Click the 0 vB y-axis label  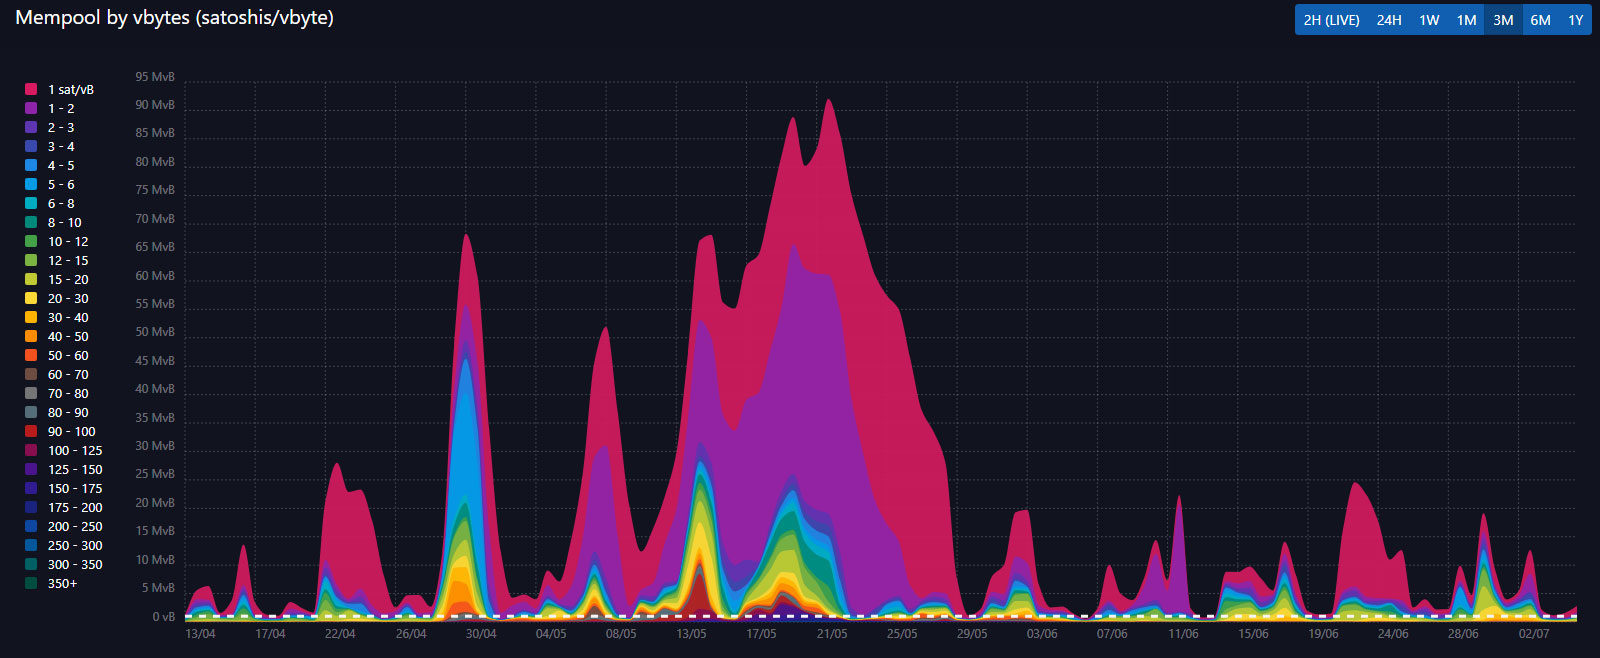pyautogui.click(x=163, y=617)
